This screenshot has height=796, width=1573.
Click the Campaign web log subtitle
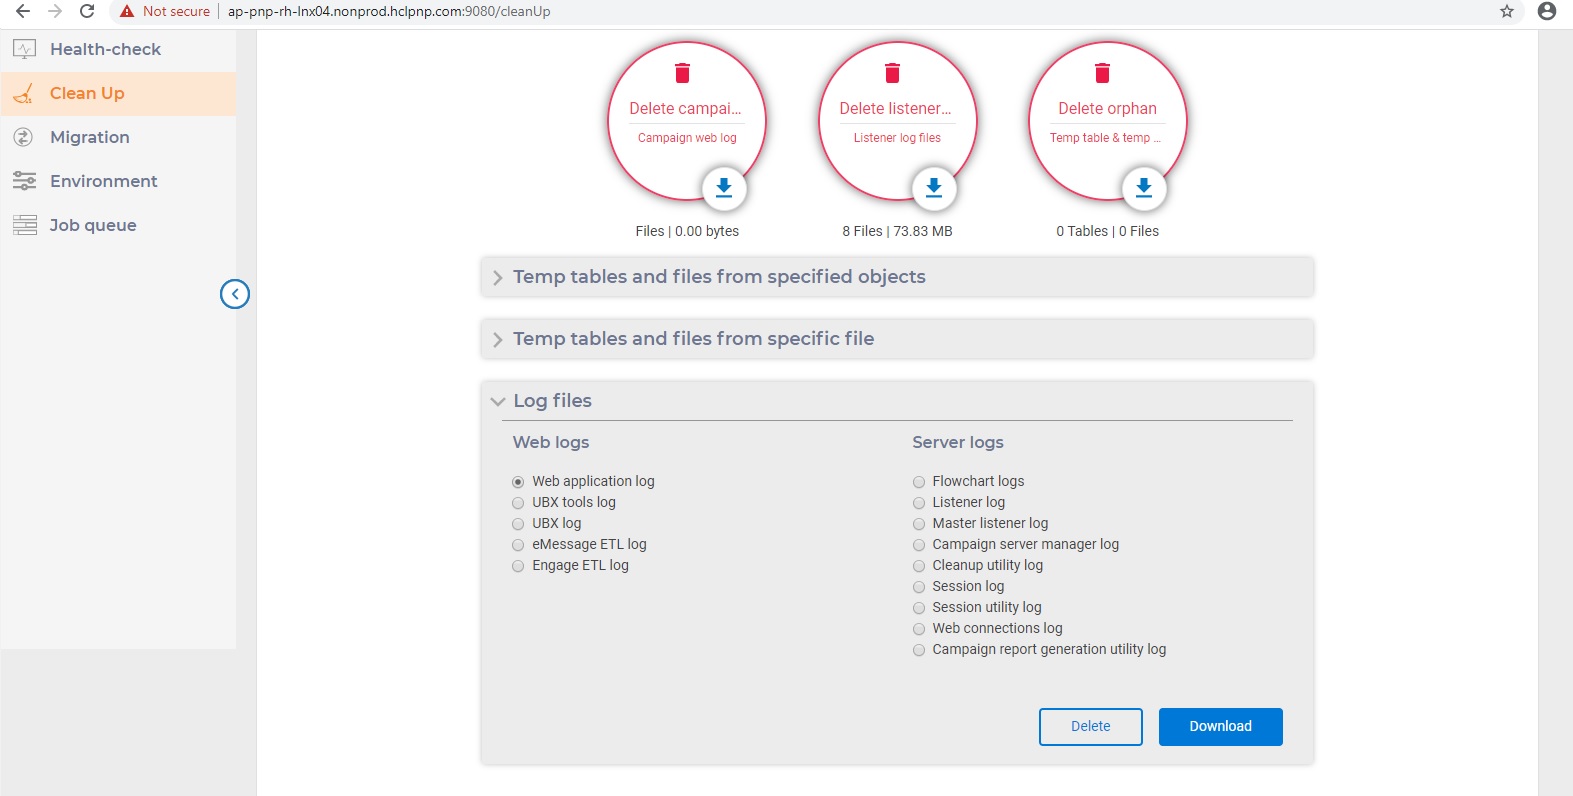(687, 138)
